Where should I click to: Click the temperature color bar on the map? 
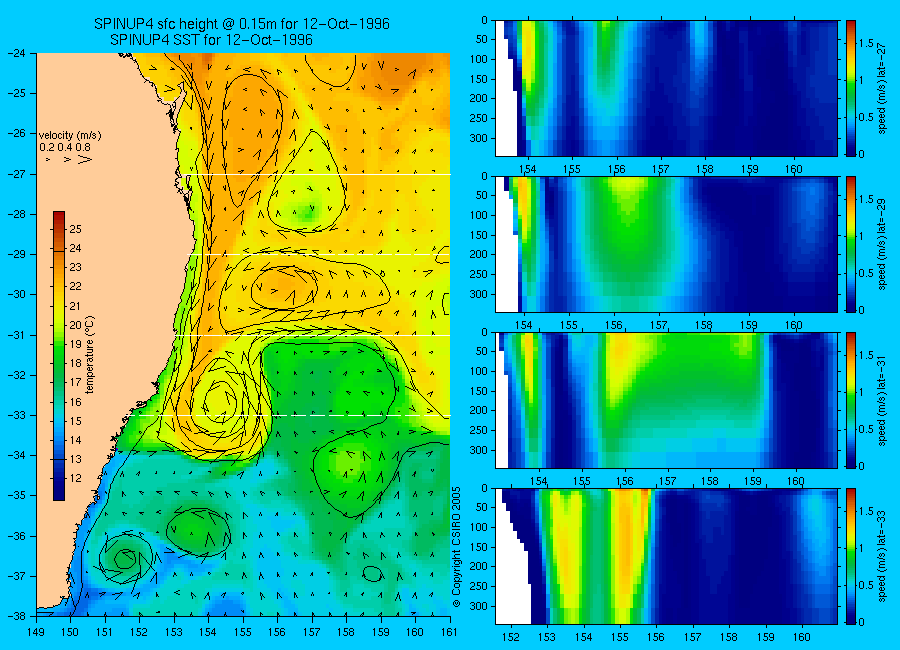59,356
